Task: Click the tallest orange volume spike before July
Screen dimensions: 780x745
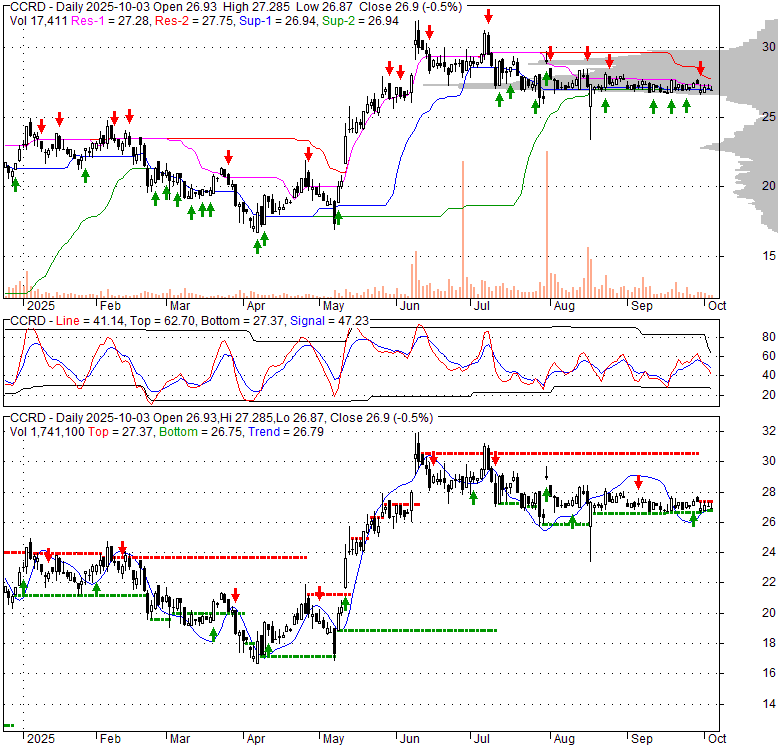Action: click(x=463, y=229)
